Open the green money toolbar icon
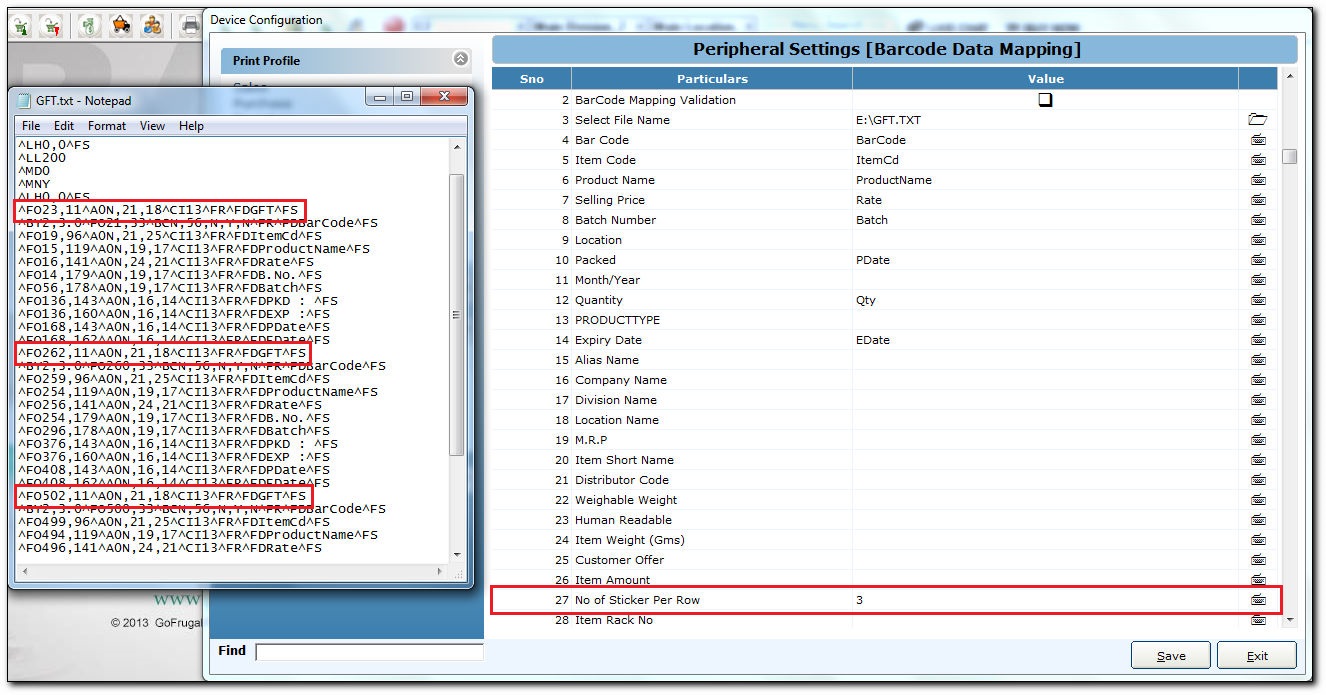1326x695 pixels. [x=89, y=24]
